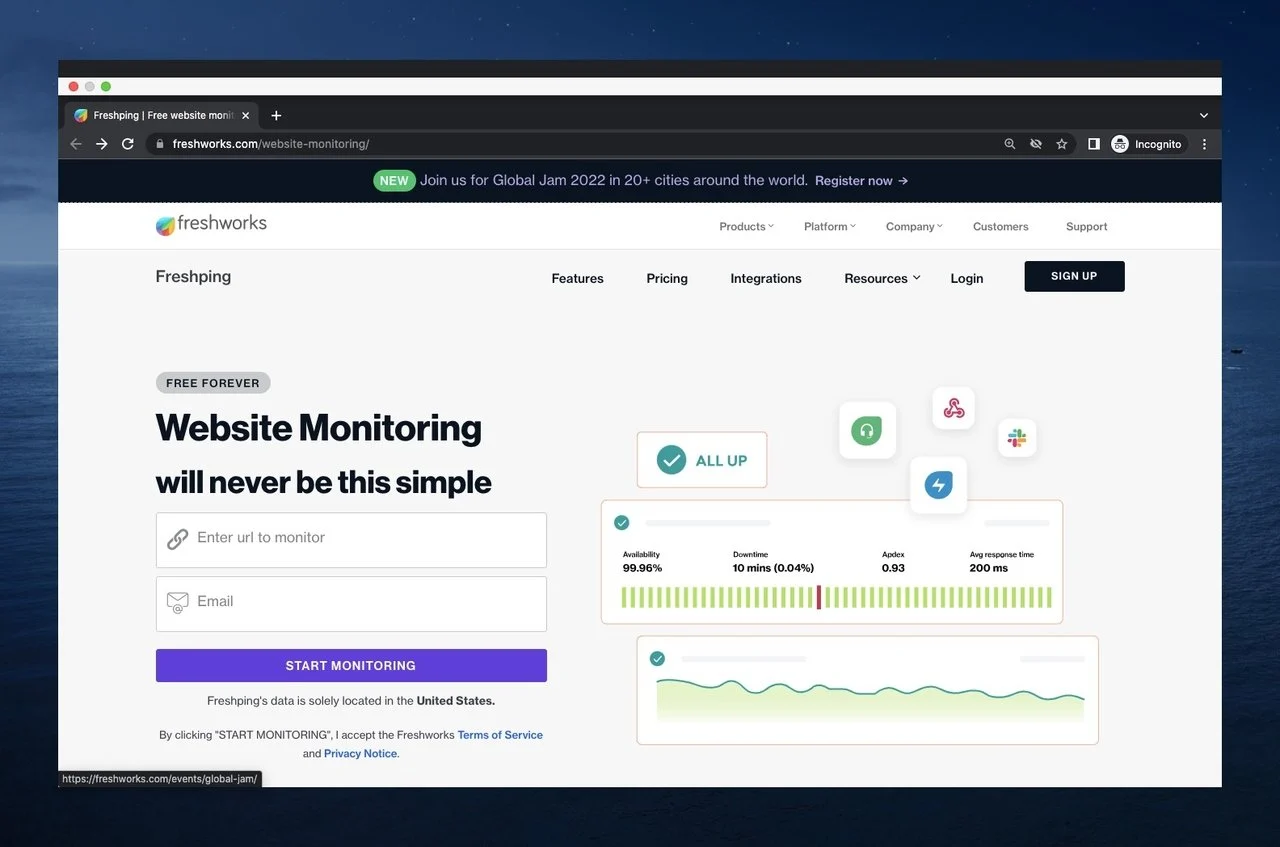Open the Terms of Service link
Screen dimensions: 1280x847
[500, 735]
